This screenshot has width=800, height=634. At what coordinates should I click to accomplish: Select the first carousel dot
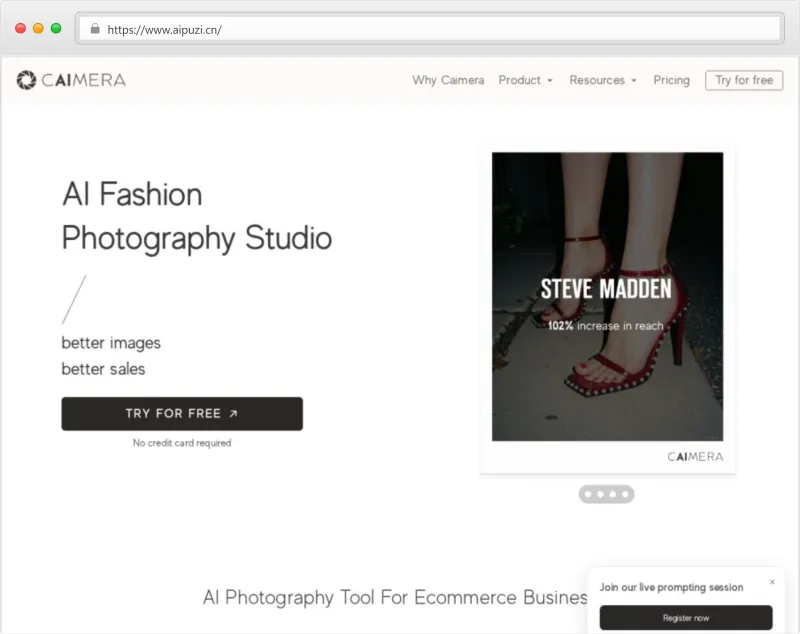click(x=587, y=494)
